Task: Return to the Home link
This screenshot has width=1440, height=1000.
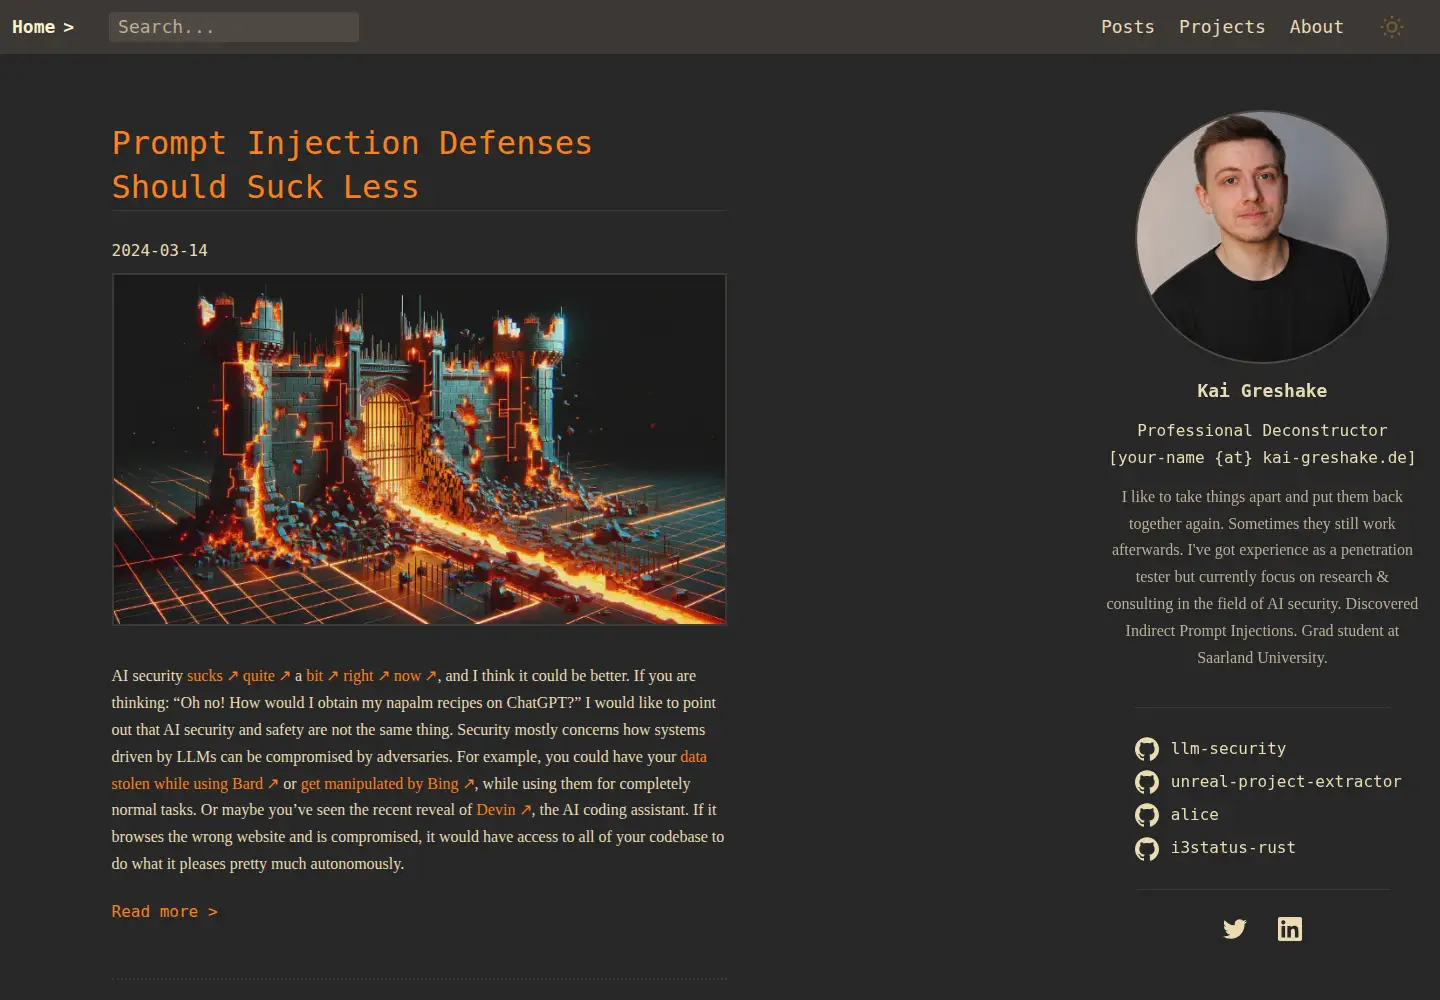Action: point(43,27)
